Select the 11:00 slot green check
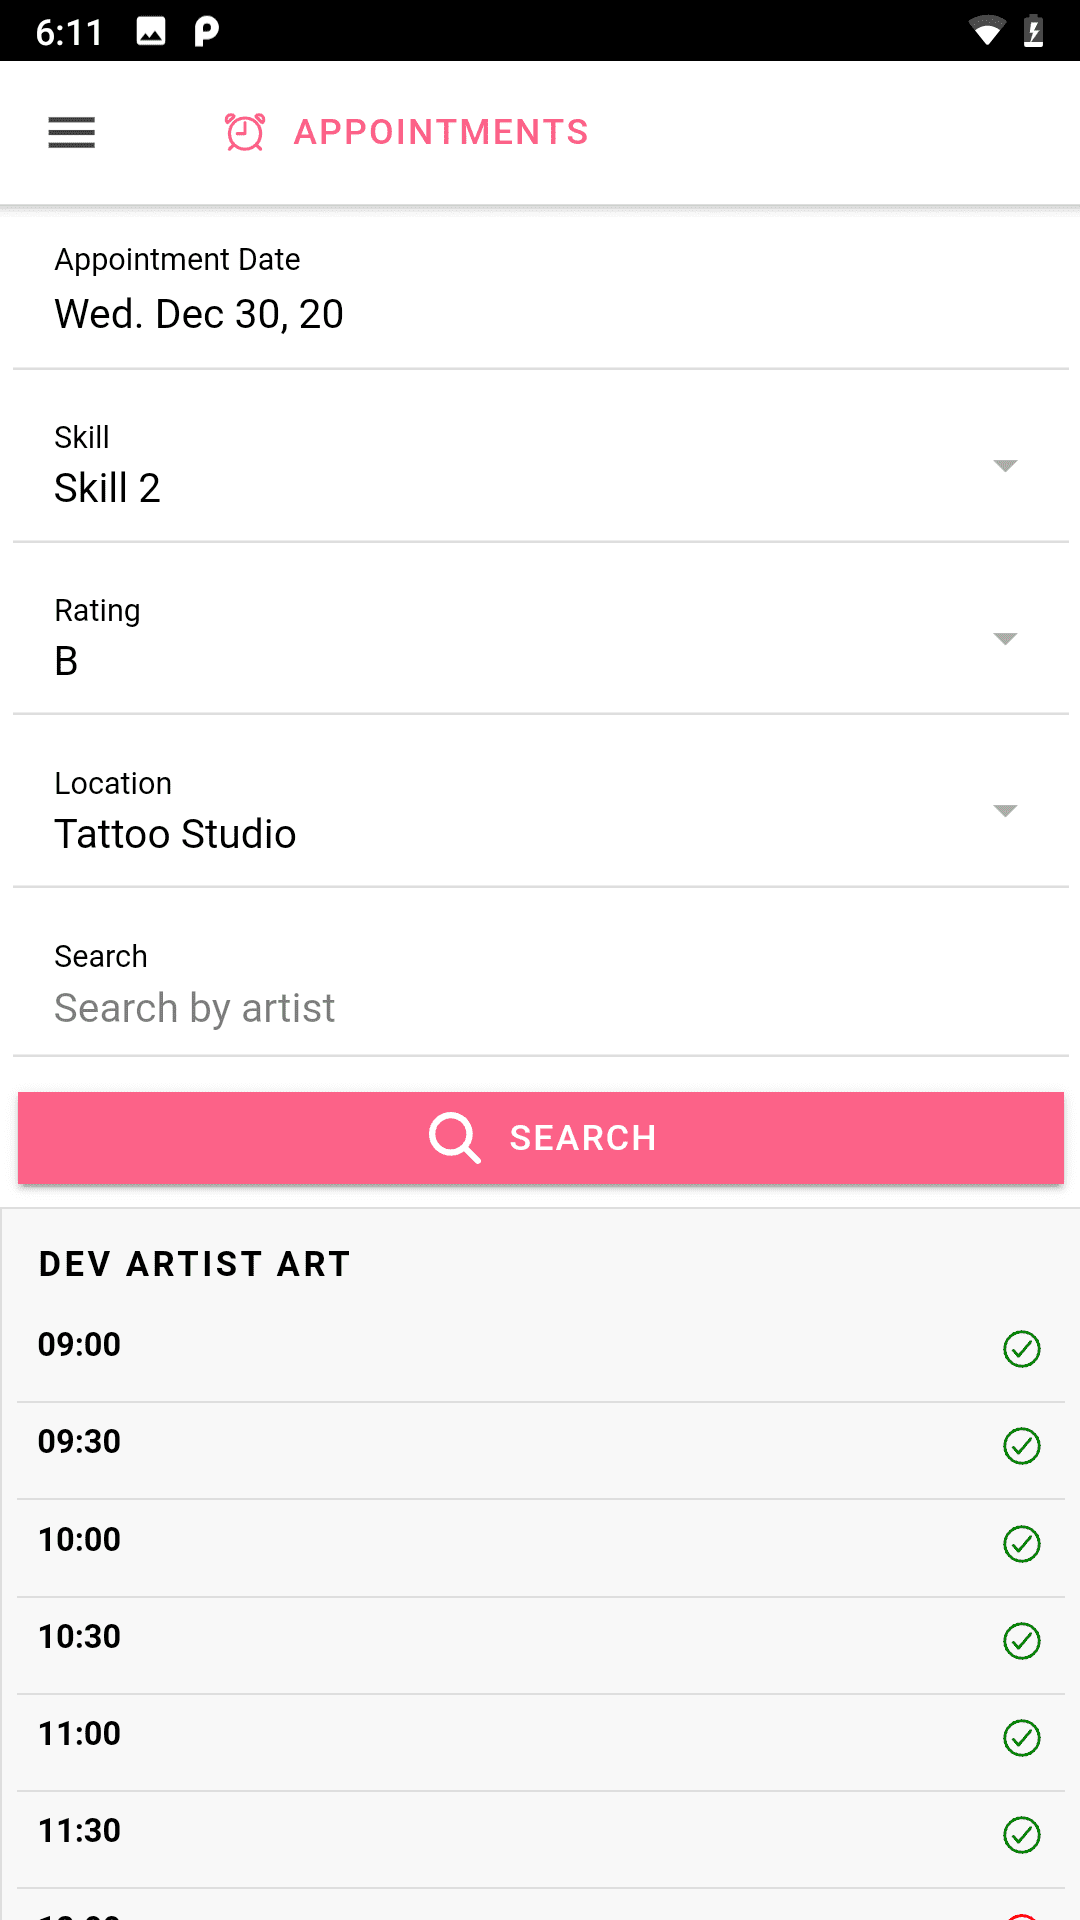The width and height of the screenshot is (1080, 1920). coord(1021,1738)
